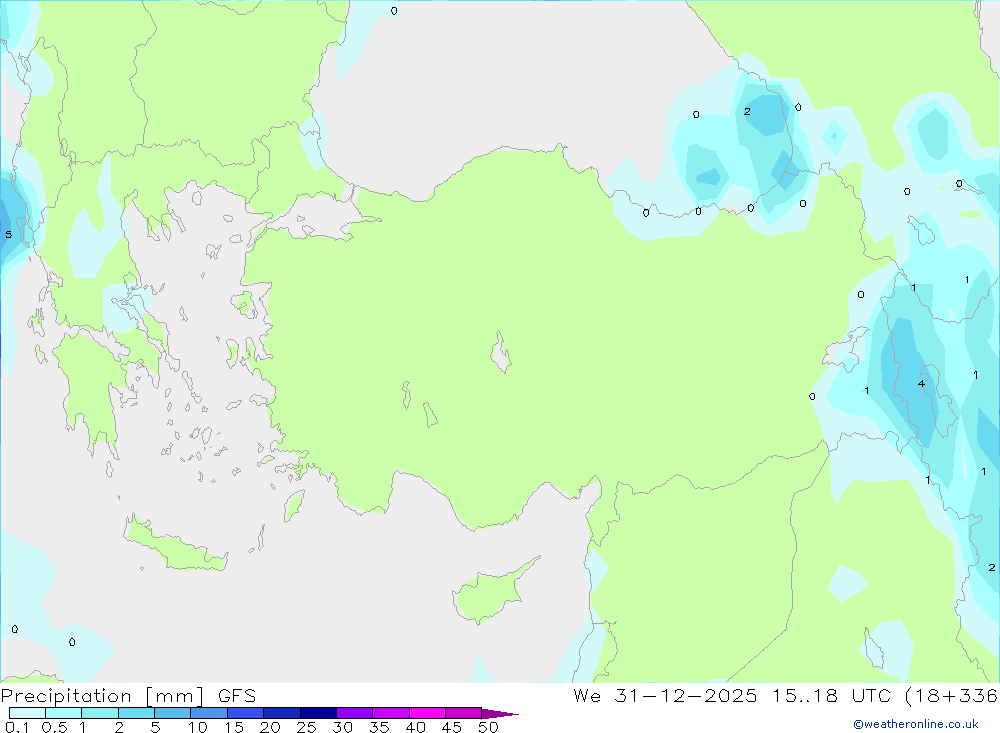Click legend scale label "25"
The image size is (1000, 733).
point(306,727)
